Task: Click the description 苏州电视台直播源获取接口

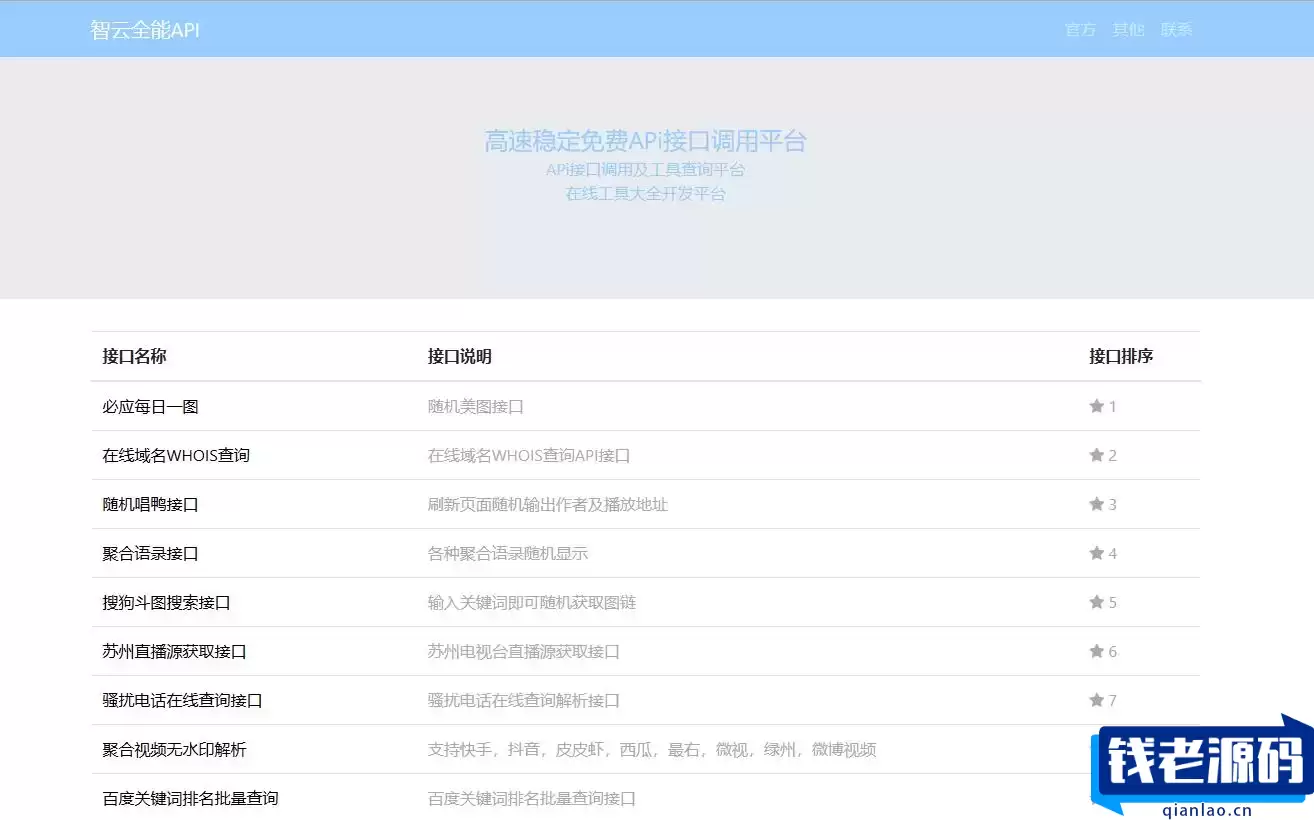Action: click(x=524, y=652)
